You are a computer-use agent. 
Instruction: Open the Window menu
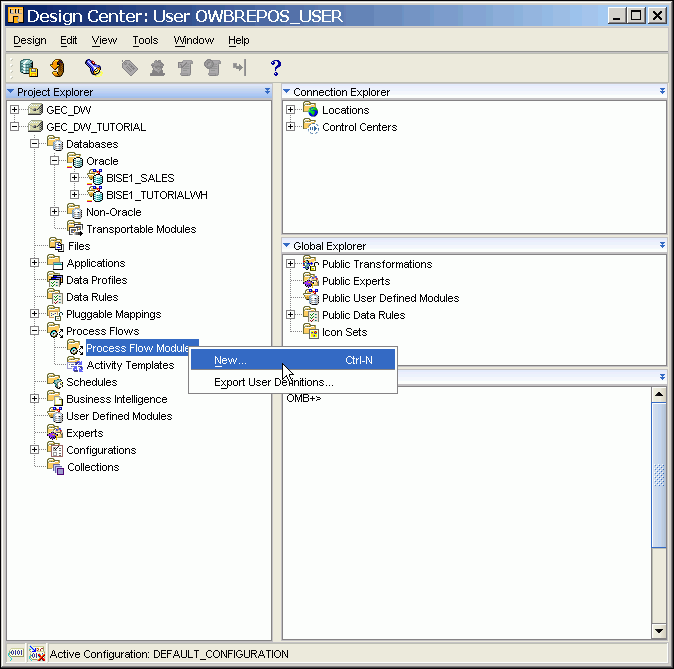[x=194, y=40]
